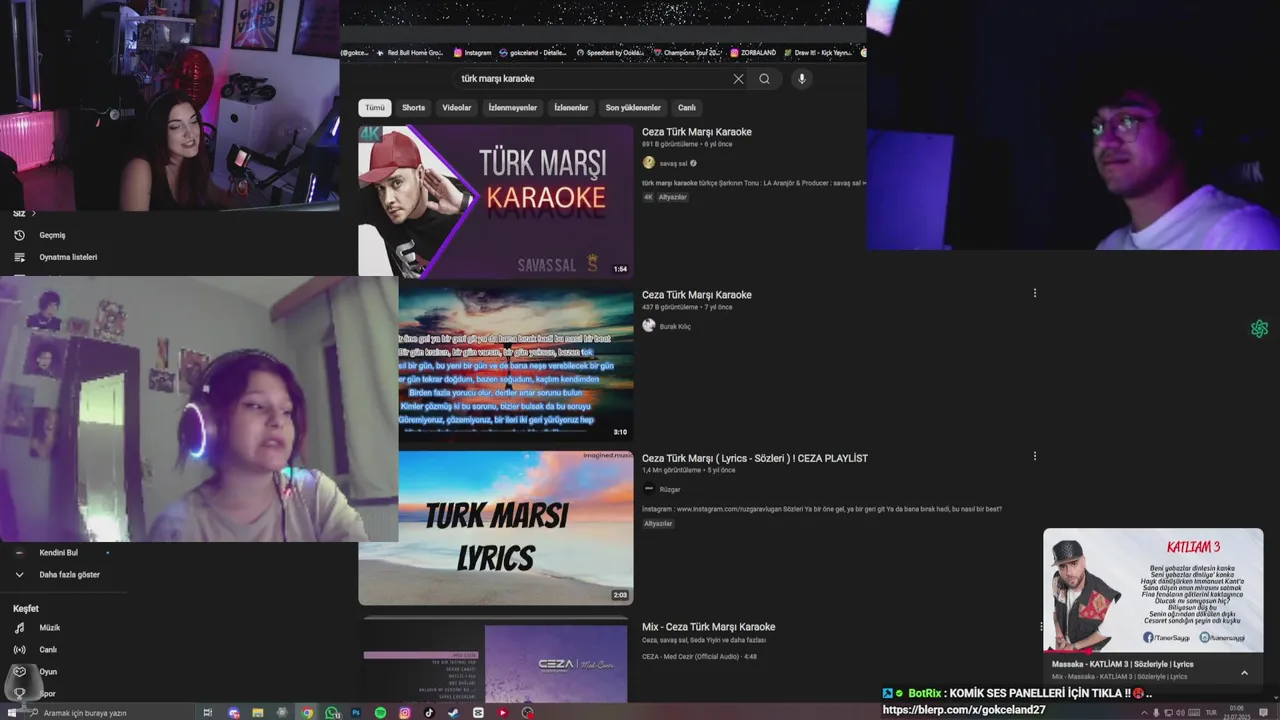Open the Speedtest by Ookla bookmark
The width and height of the screenshot is (1280, 720).
click(610, 53)
